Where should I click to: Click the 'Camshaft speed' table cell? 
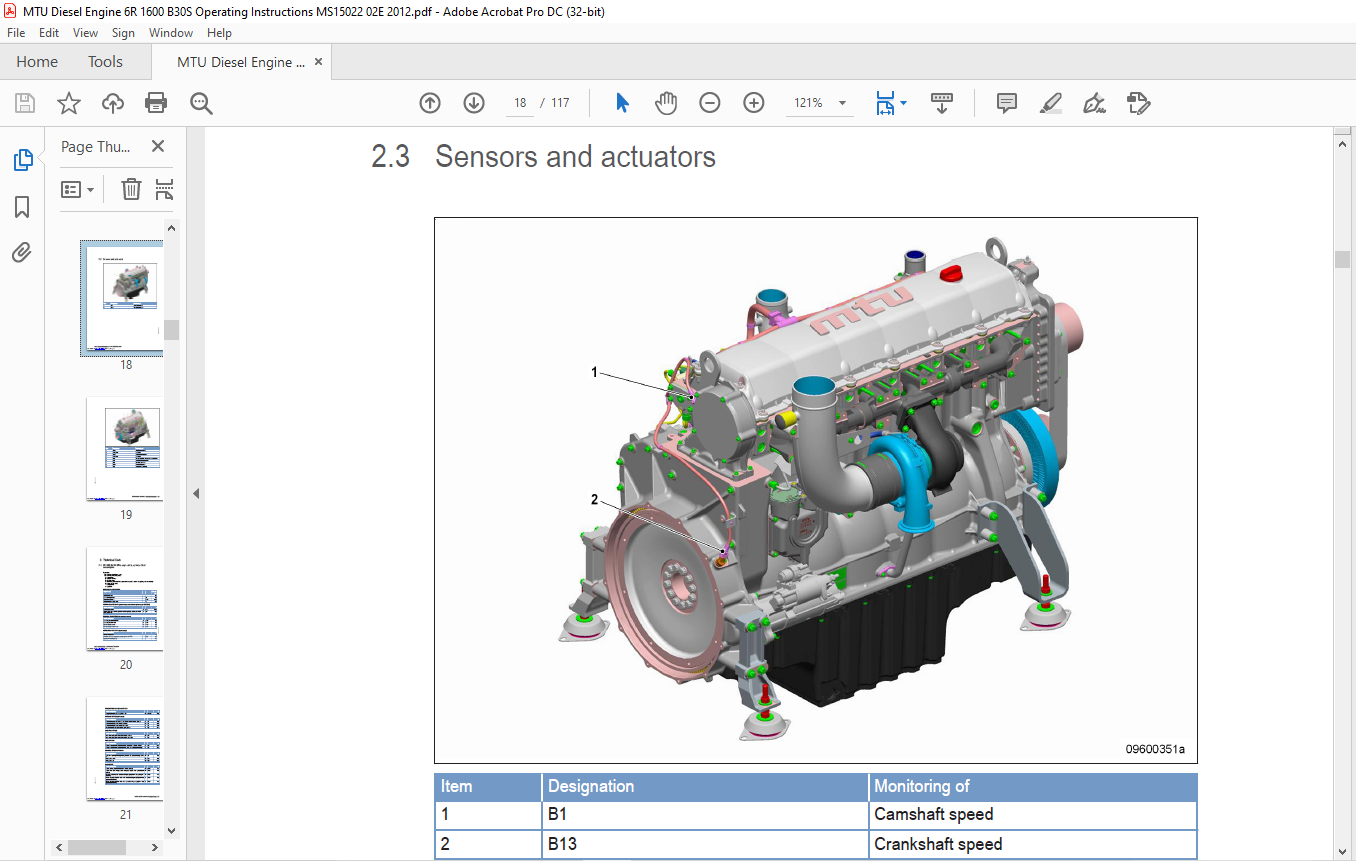coord(1033,814)
